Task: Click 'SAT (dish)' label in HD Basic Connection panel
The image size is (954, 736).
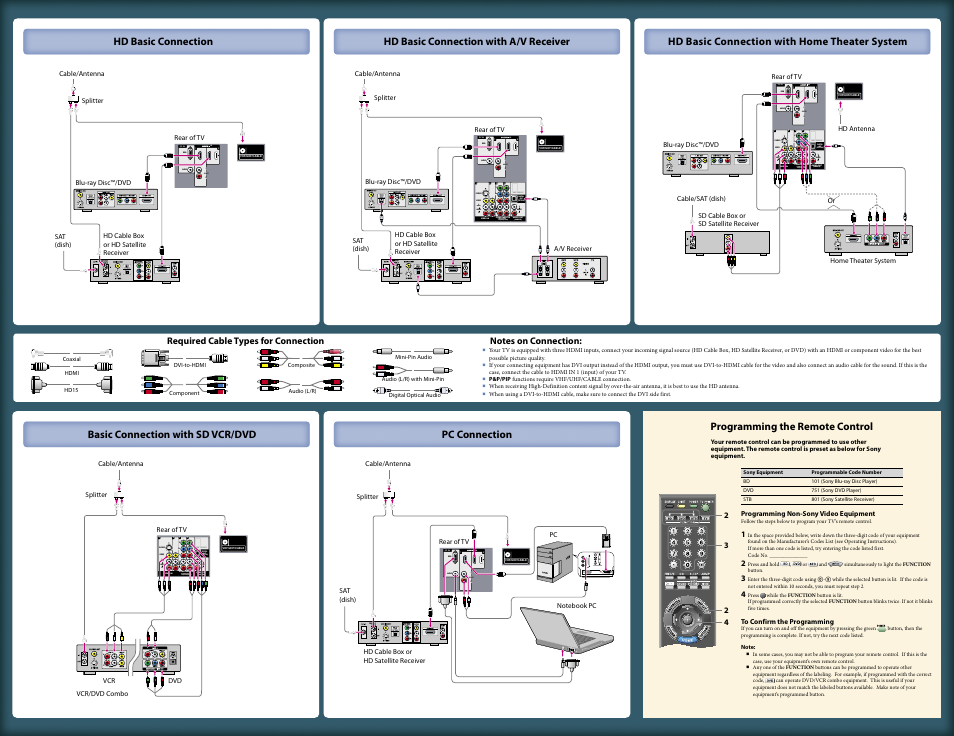Action: [63, 240]
